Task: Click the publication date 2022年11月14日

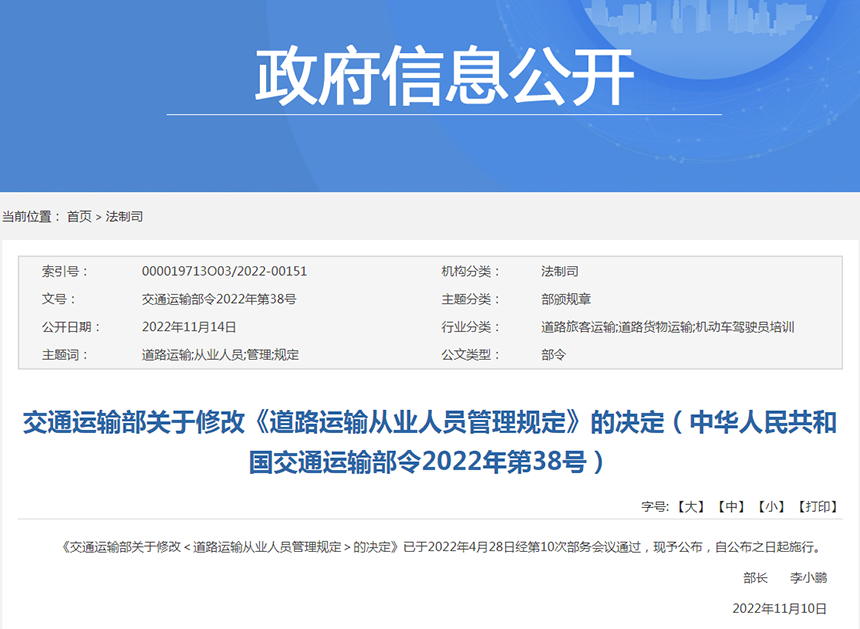Action: click(x=189, y=327)
